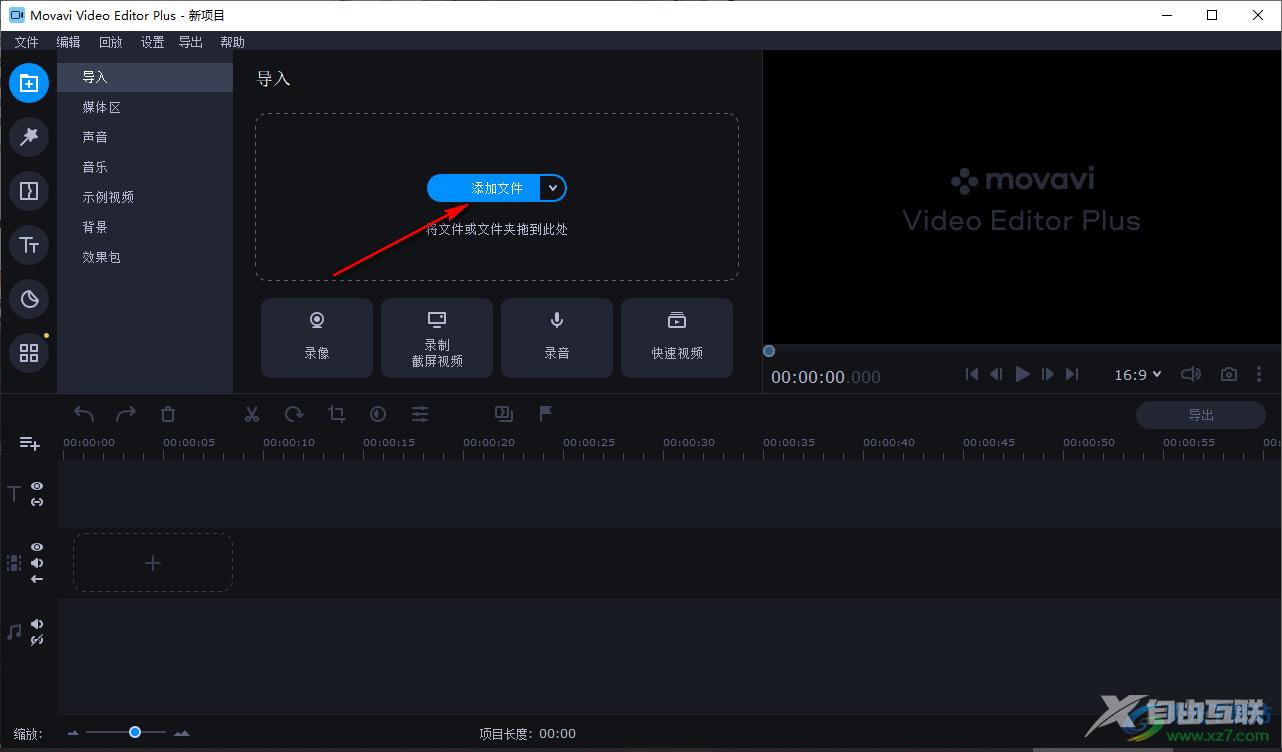Click the Export button above timeline
The image size is (1282, 752).
pos(1201,415)
